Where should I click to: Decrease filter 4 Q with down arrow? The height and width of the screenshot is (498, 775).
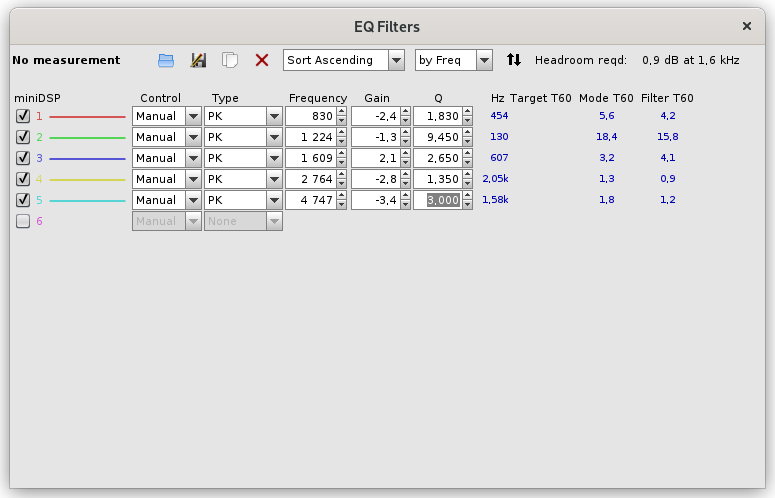pyautogui.click(x=468, y=184)
